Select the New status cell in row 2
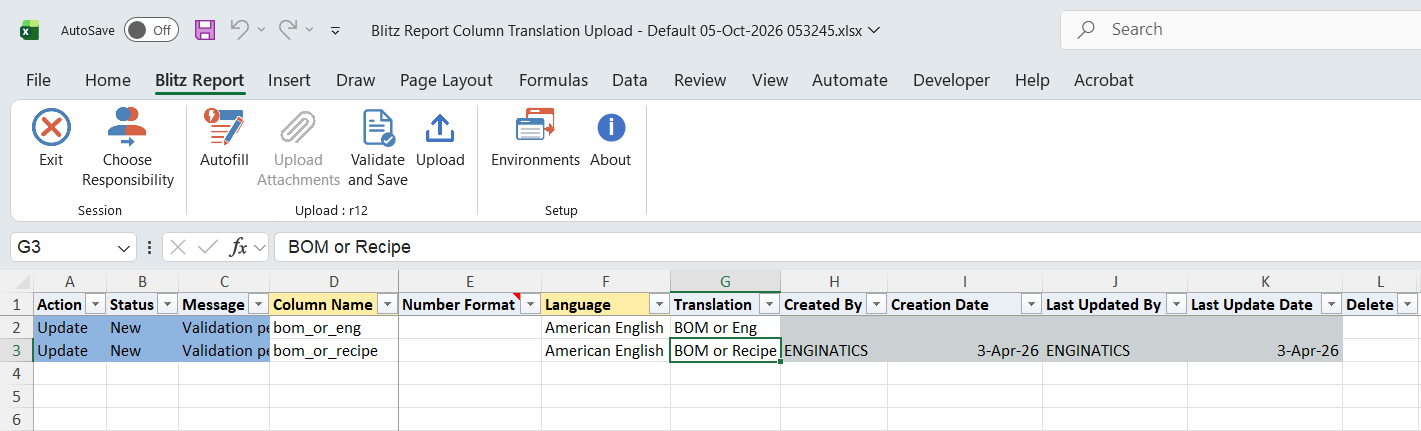1421x431 pixels. [x=142, y=327]
